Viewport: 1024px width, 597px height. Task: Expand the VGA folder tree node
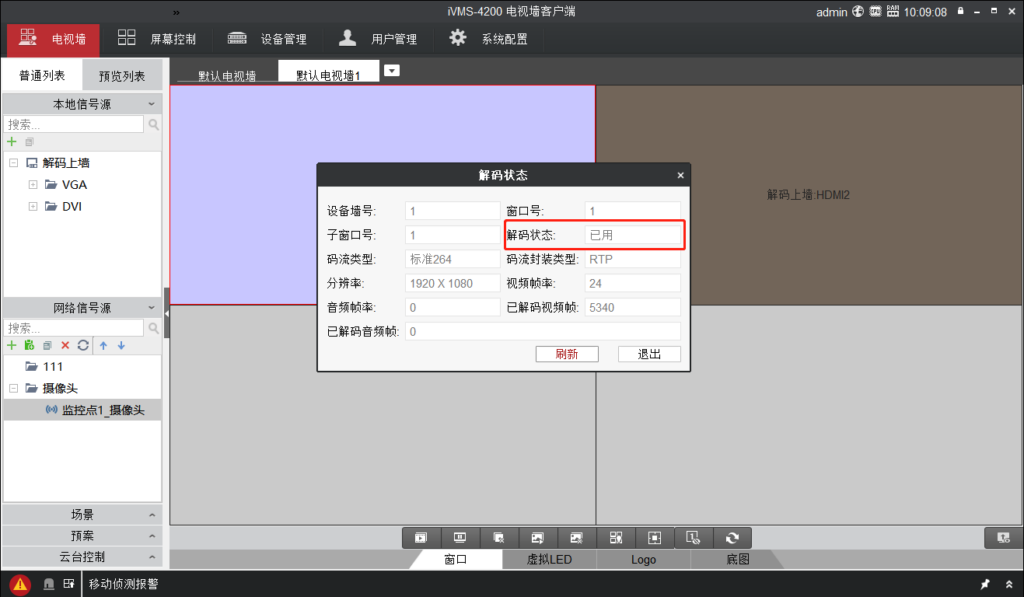click(x=33, y=184)
